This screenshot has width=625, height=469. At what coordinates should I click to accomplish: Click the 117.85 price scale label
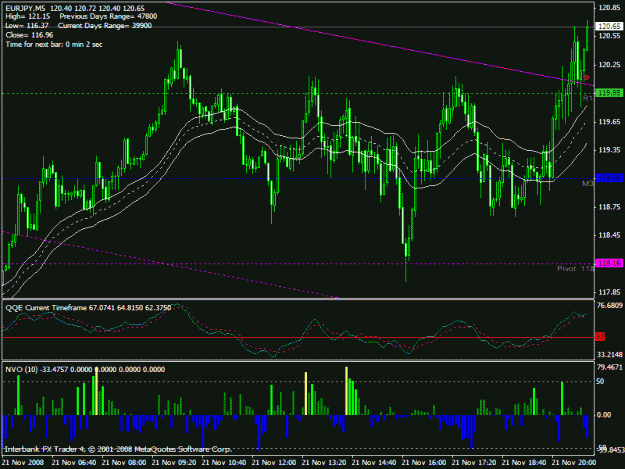click(x=609, y=292)
